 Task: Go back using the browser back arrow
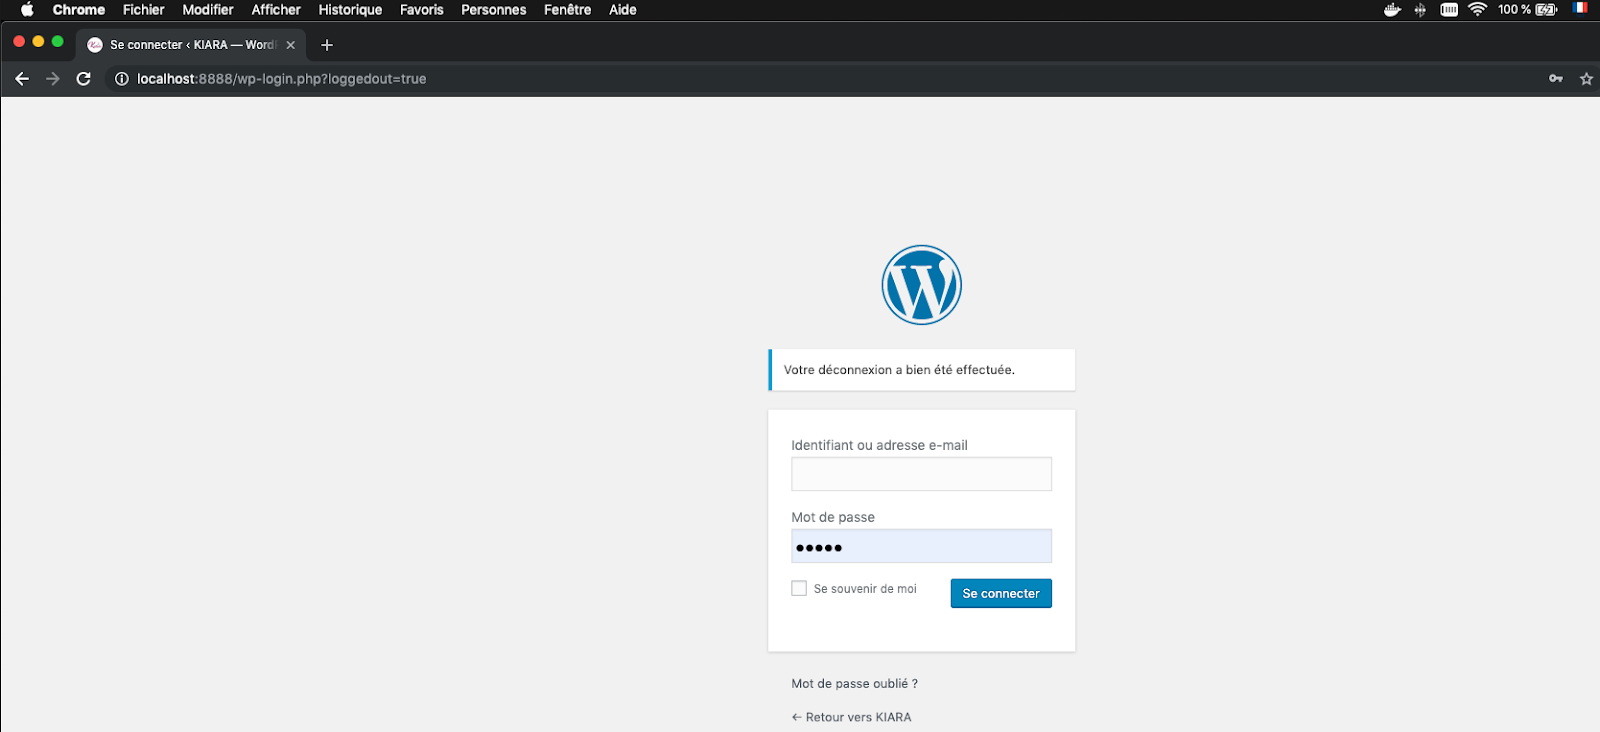coord(22,79)
